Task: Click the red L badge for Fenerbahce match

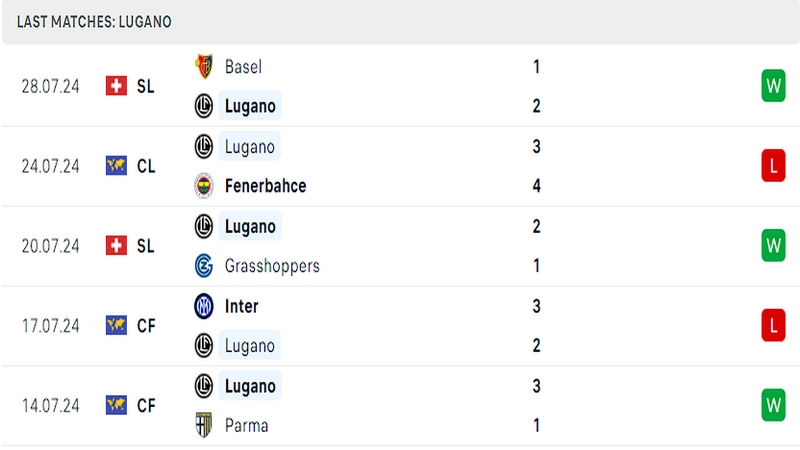Action: [773, 165]
